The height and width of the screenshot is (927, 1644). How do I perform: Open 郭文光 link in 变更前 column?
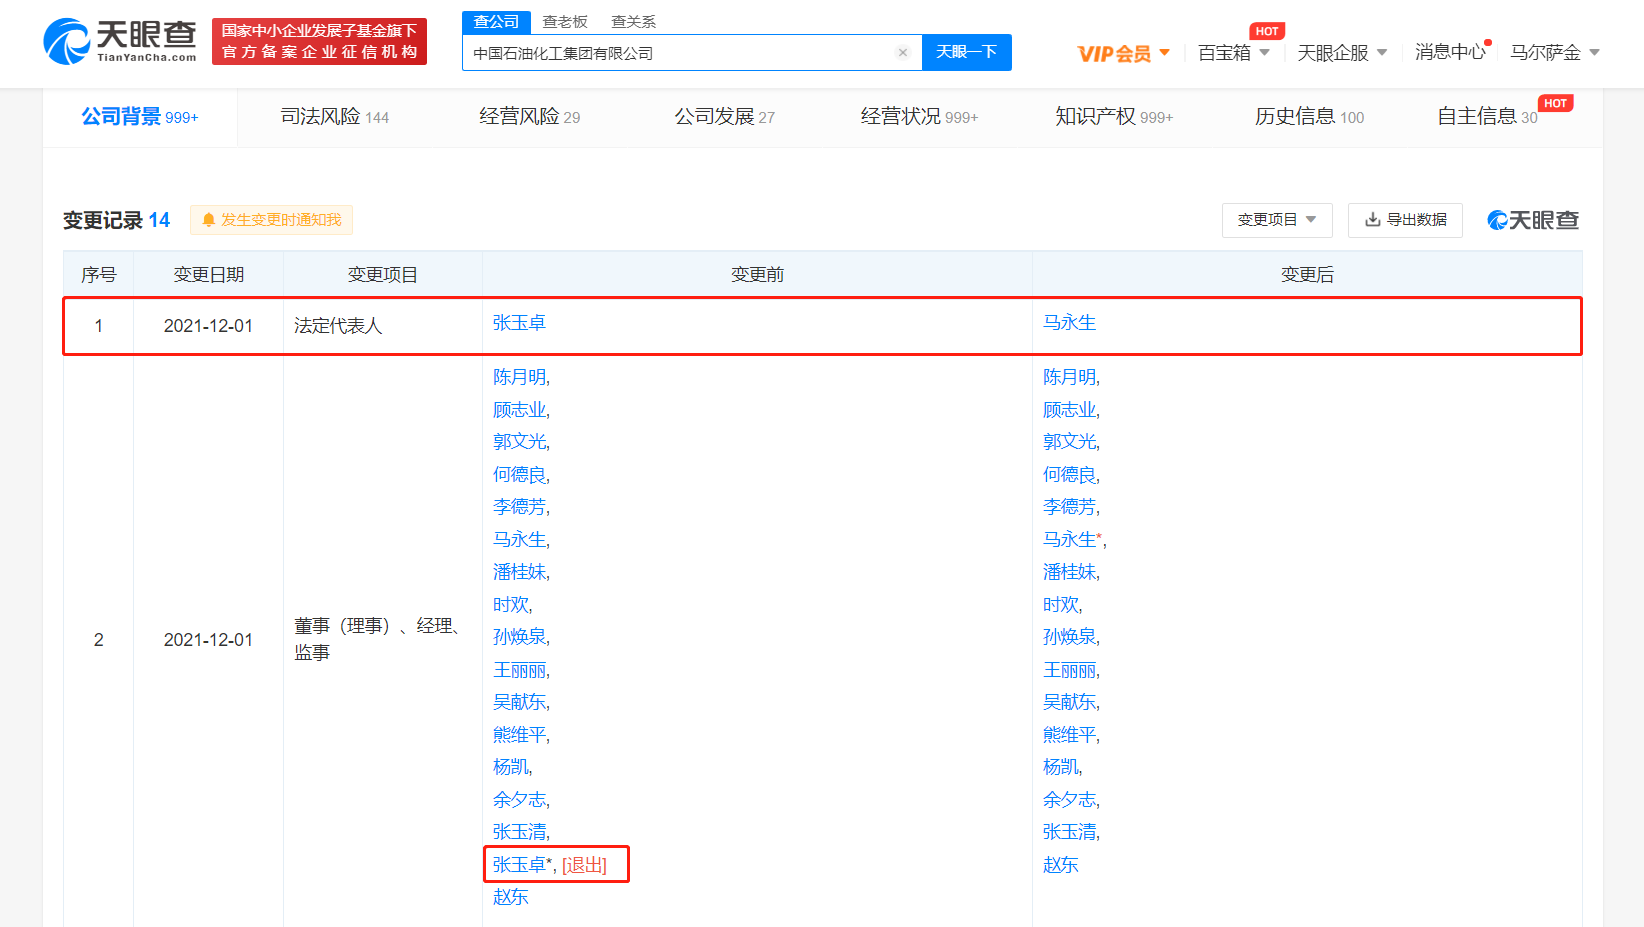click(x=520, y=442)
